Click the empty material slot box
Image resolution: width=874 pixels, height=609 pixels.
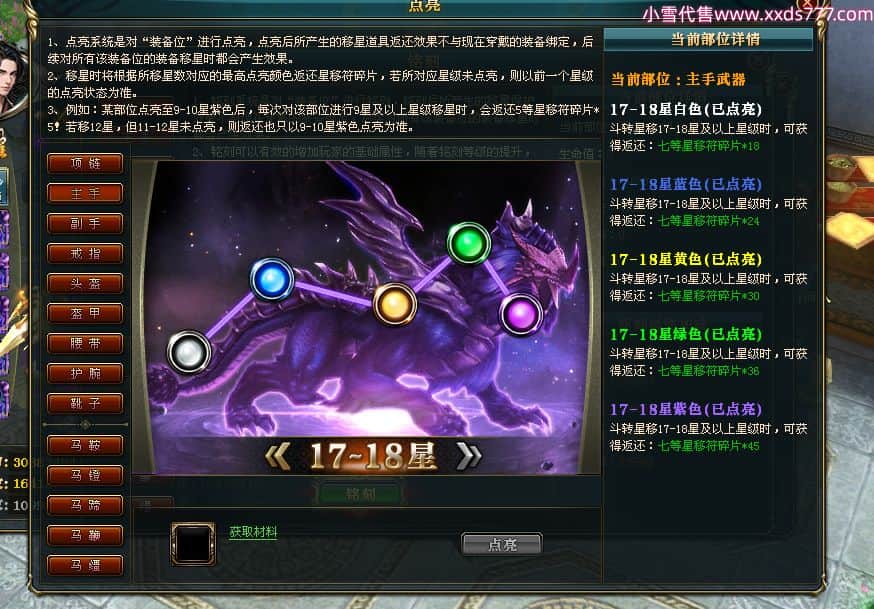pos(193,544)
